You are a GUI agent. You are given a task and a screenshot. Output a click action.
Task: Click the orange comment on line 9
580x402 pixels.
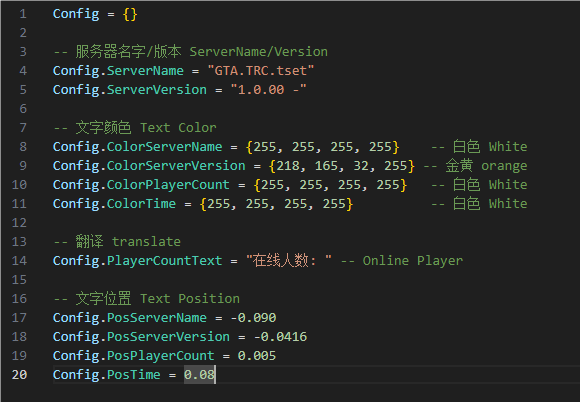(475, 166)
